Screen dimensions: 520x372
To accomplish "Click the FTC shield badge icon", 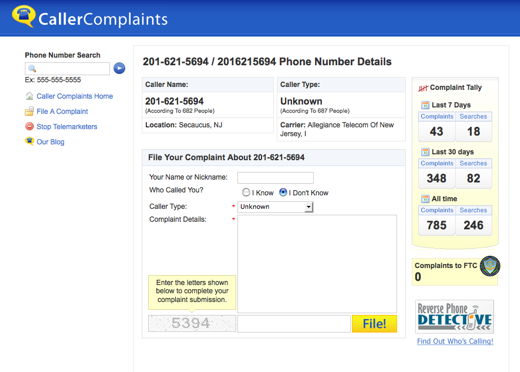I will coord(490,266).
